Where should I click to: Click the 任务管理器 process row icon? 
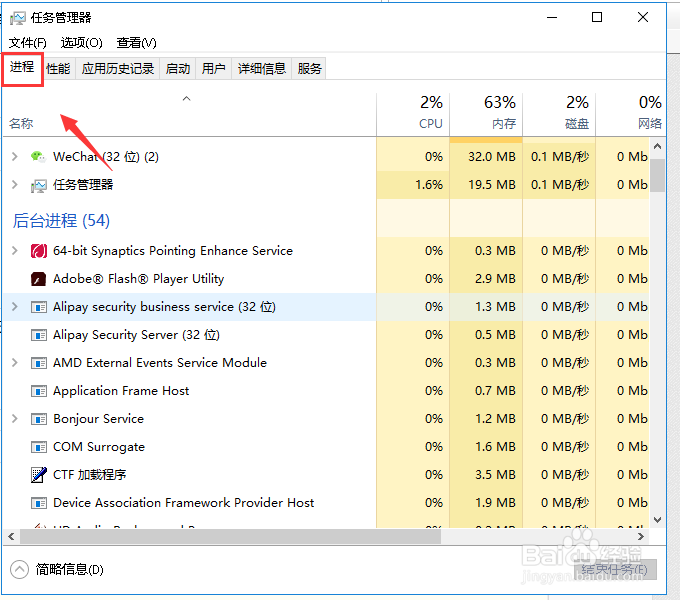pyautogui.click(x=38, y=185)
